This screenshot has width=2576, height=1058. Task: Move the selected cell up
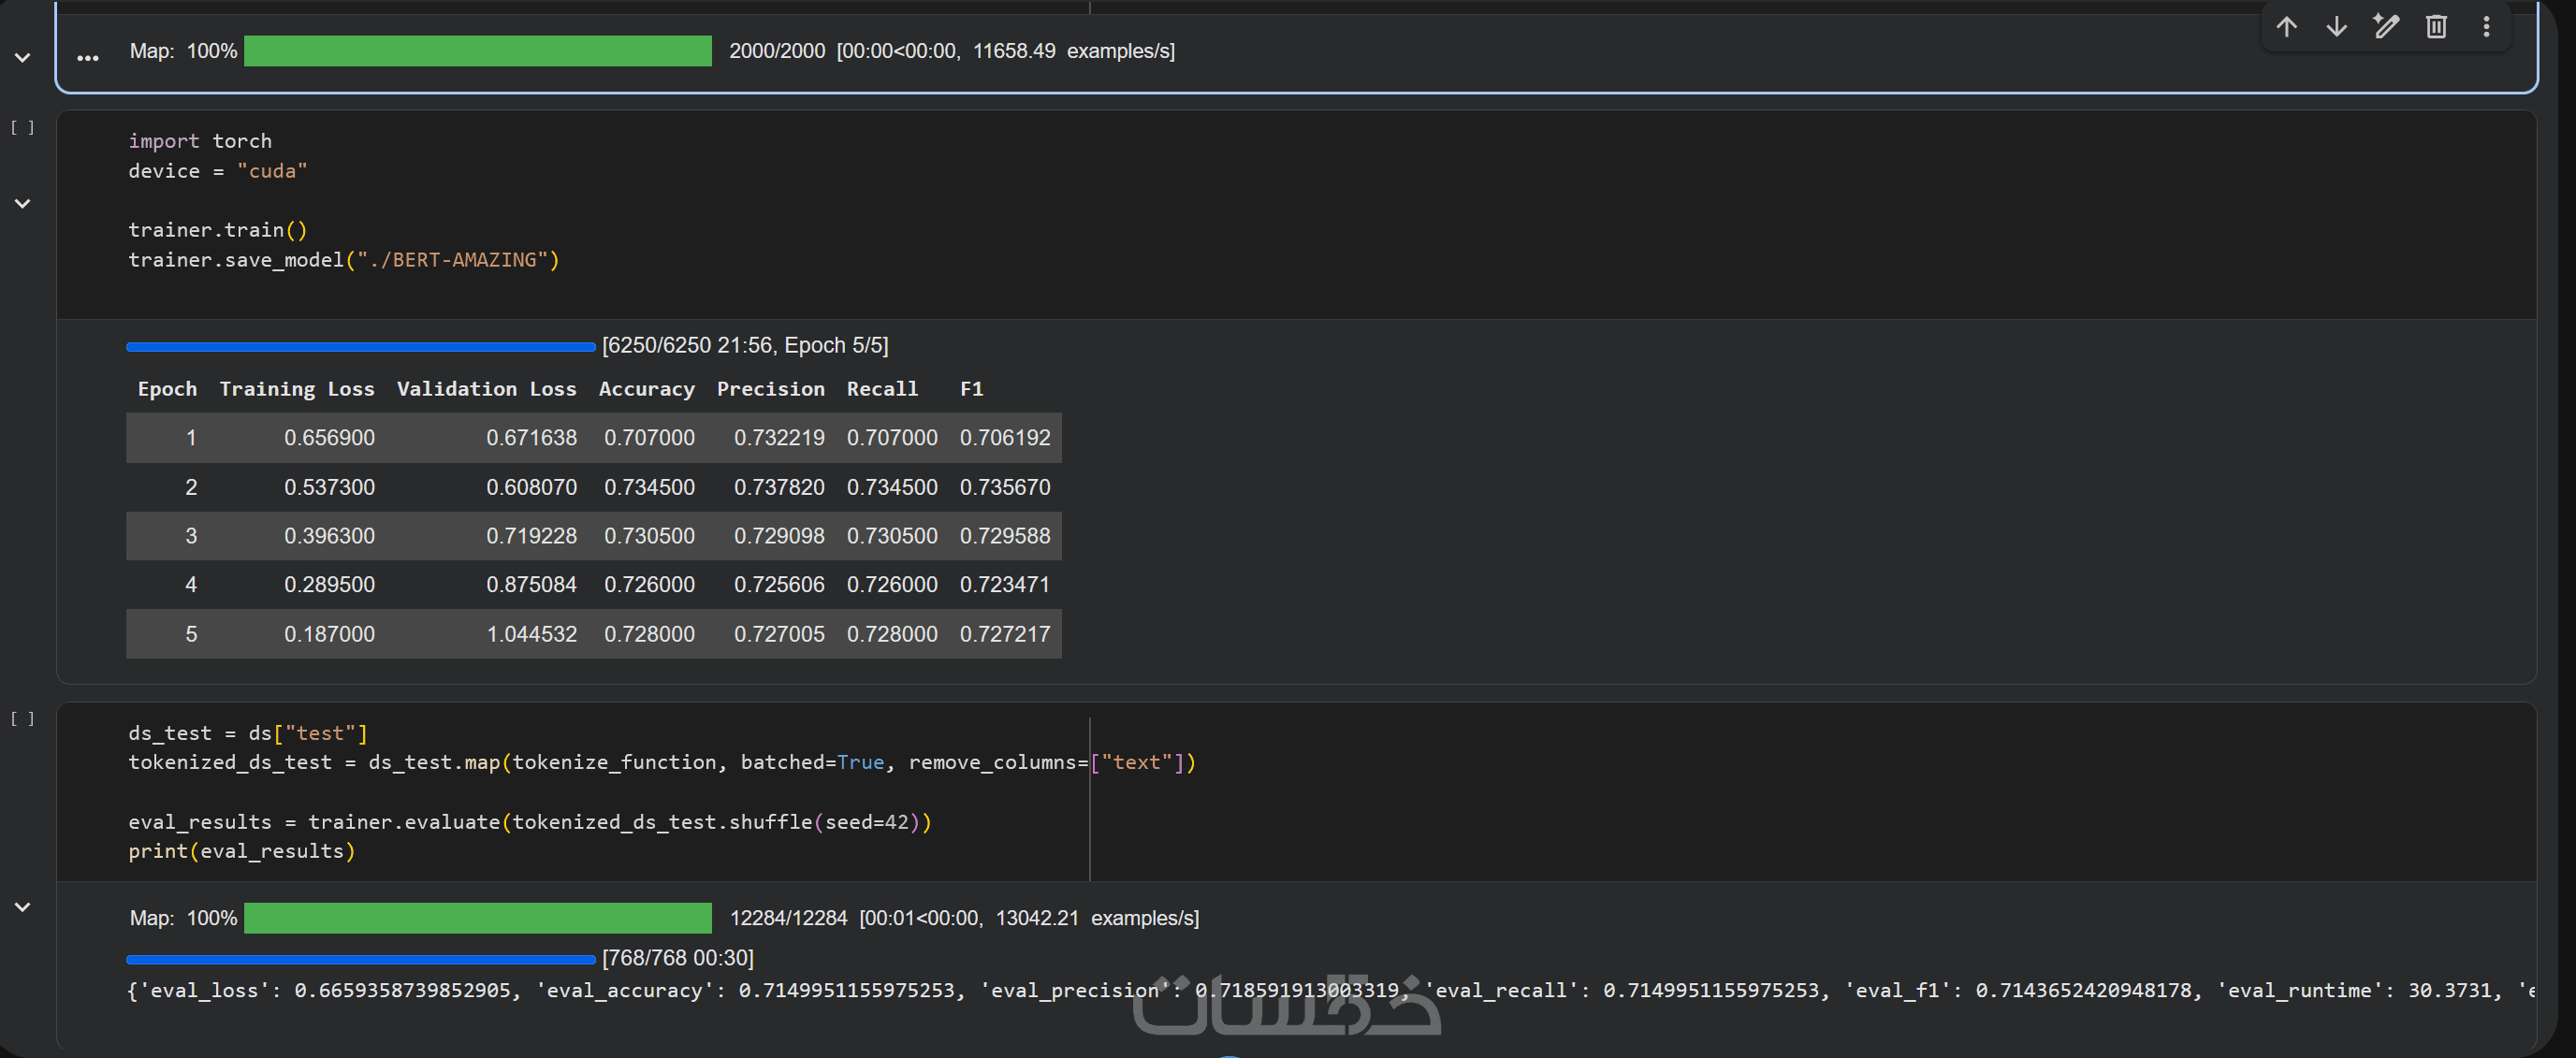(x=2286, y=27)
